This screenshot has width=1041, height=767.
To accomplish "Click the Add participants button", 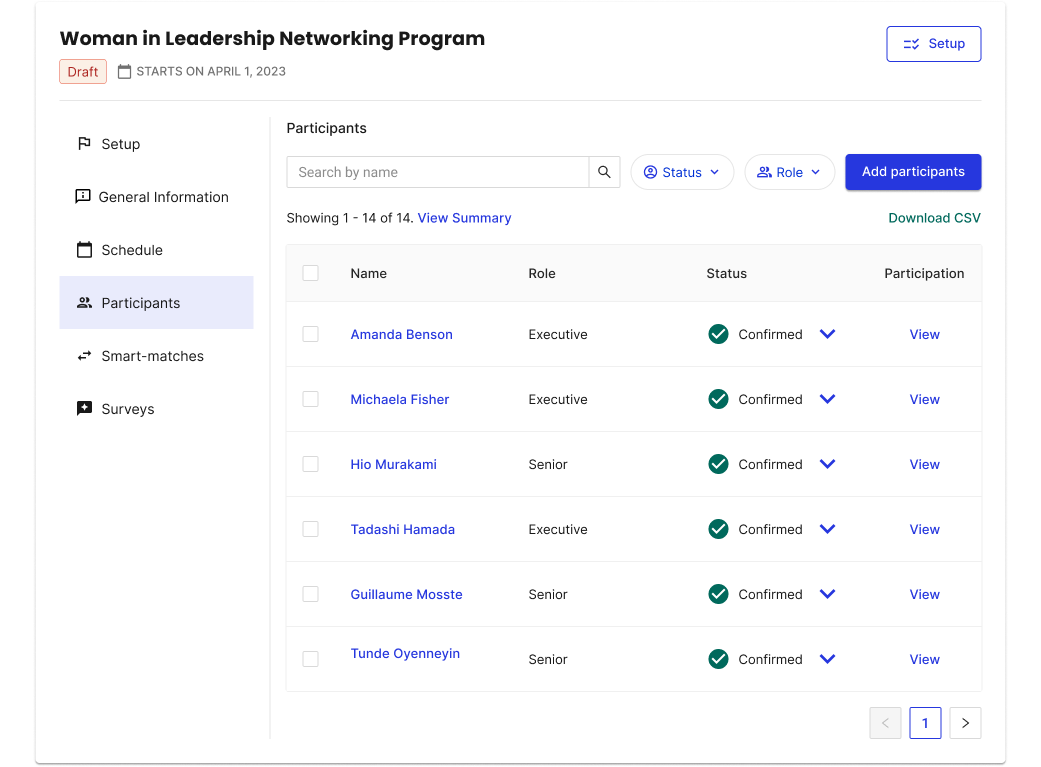I will point(913,172).
